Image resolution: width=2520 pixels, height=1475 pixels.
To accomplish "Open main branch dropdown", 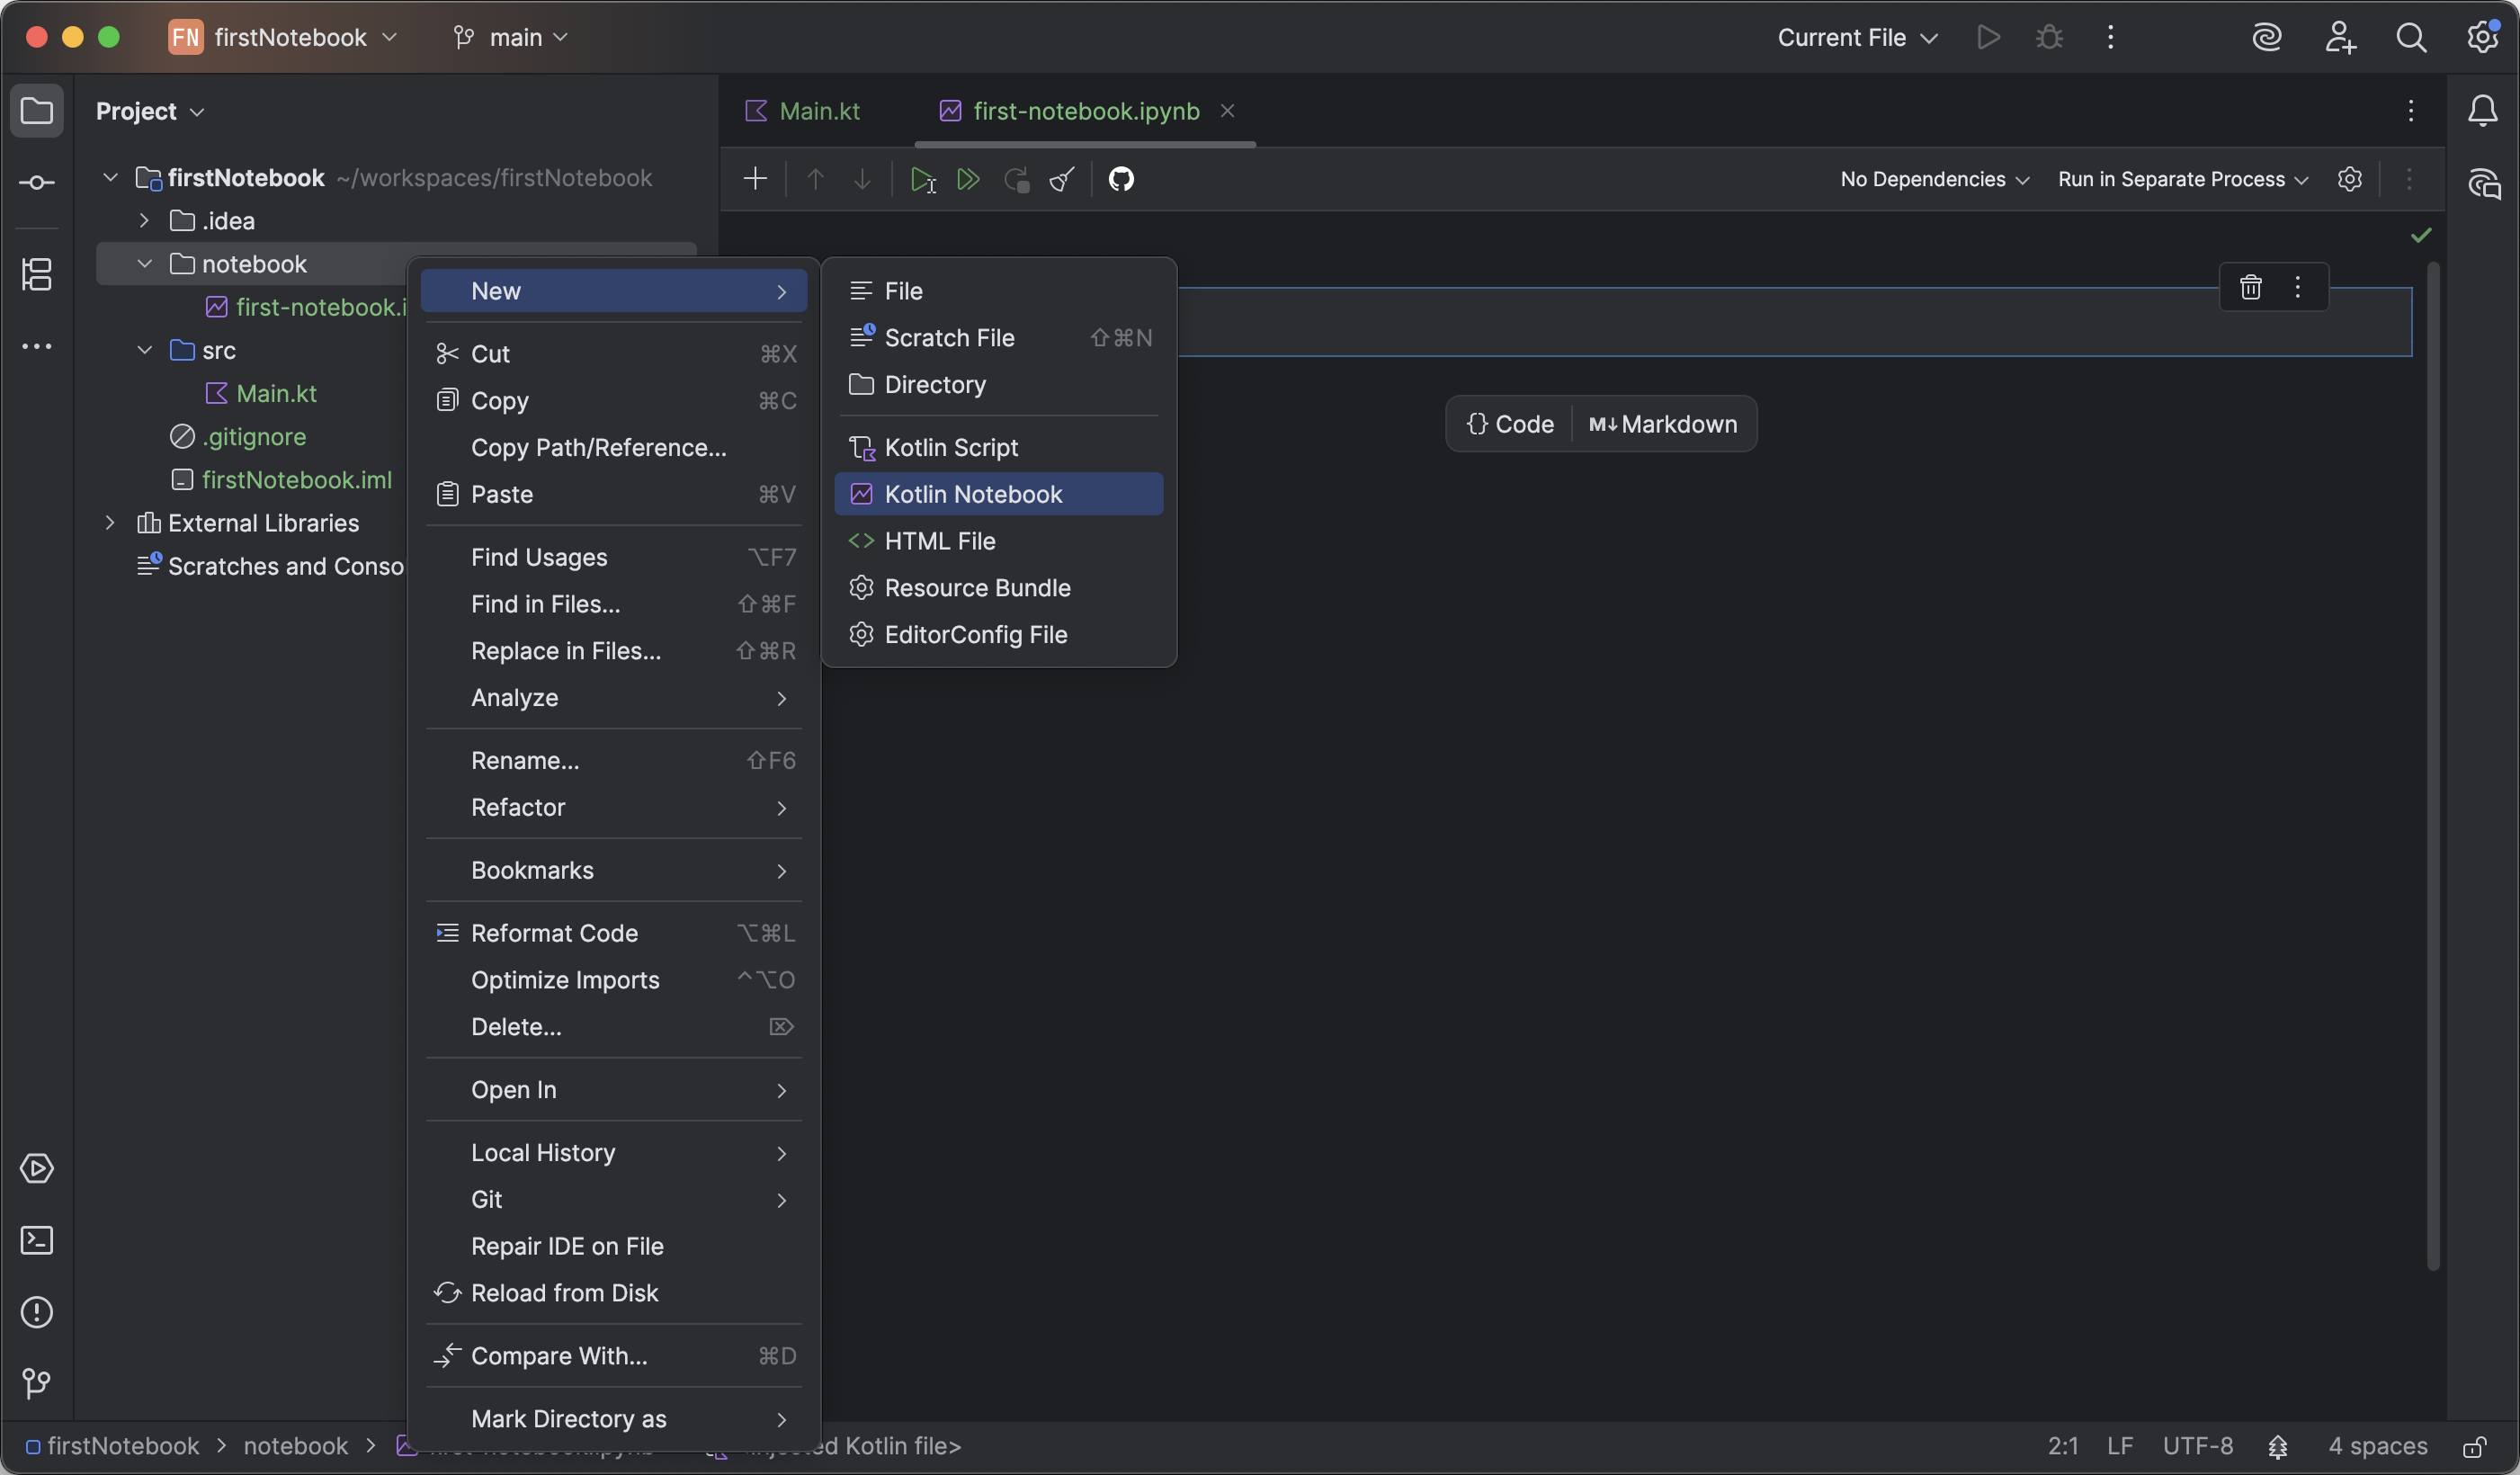I will [511, 37].
